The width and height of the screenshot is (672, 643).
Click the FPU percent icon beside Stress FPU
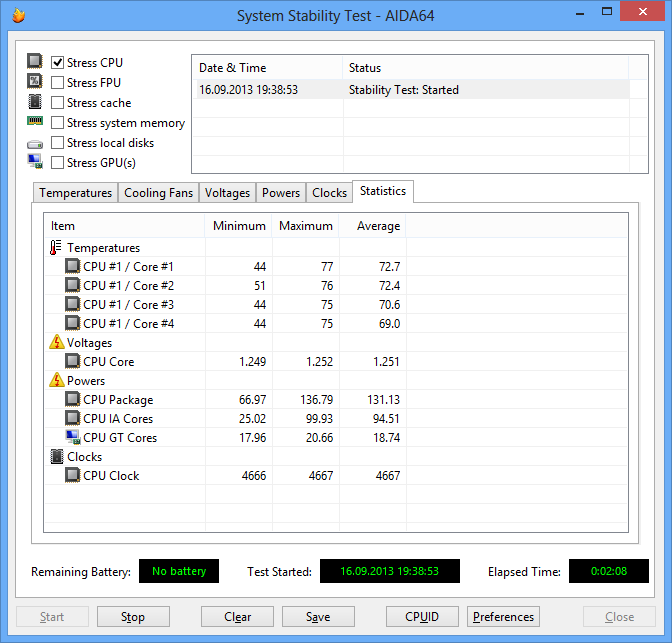coord(35,81)
